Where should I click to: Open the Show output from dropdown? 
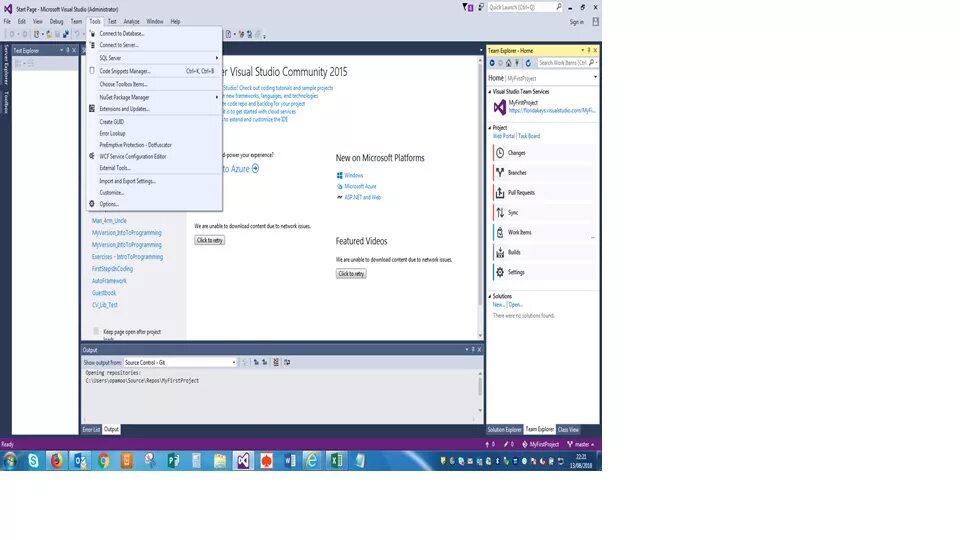[180, 362]
